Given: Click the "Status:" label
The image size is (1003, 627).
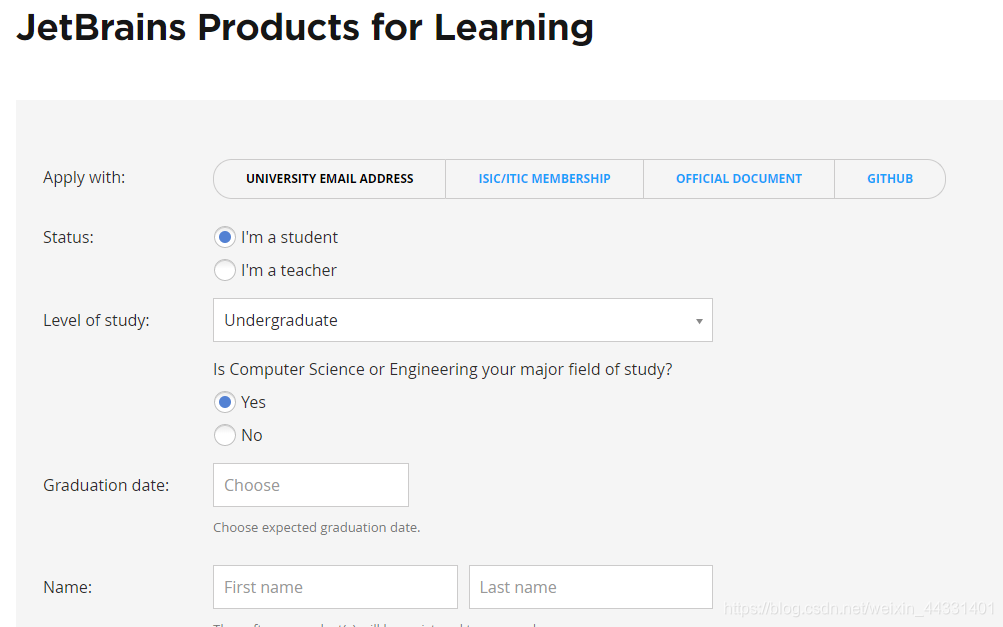Looking at the screenshot, I should [68, 238].
